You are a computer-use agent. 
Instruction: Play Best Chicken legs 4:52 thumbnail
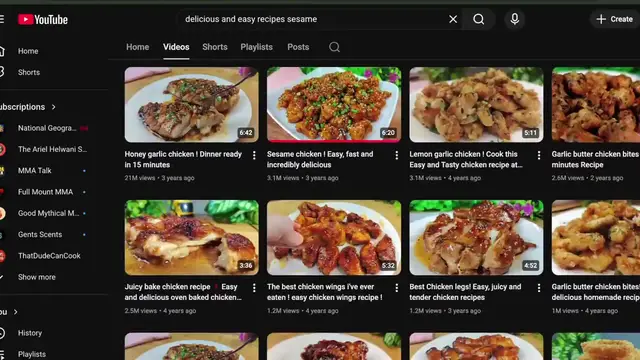coord(476,238)
